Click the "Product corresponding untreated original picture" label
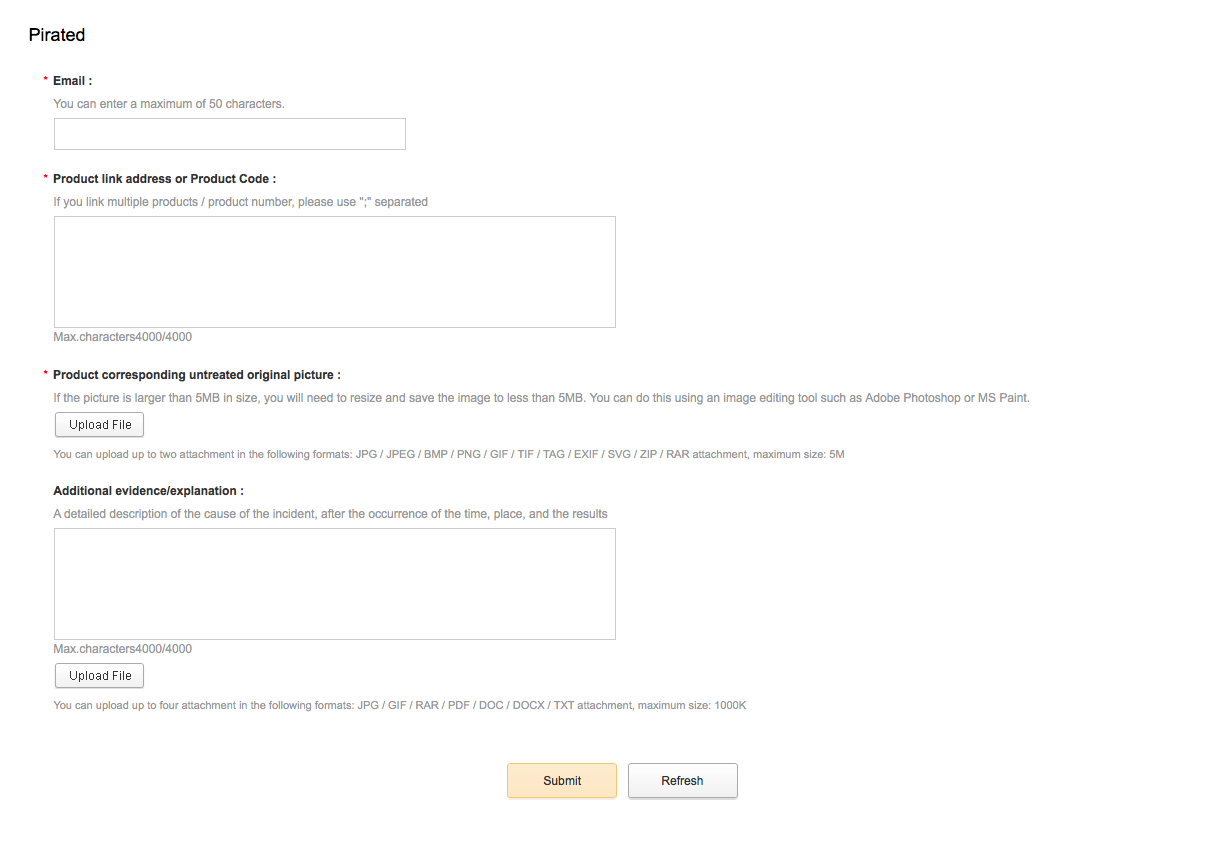Screen dimensions: 1226x850 [197, 375]
